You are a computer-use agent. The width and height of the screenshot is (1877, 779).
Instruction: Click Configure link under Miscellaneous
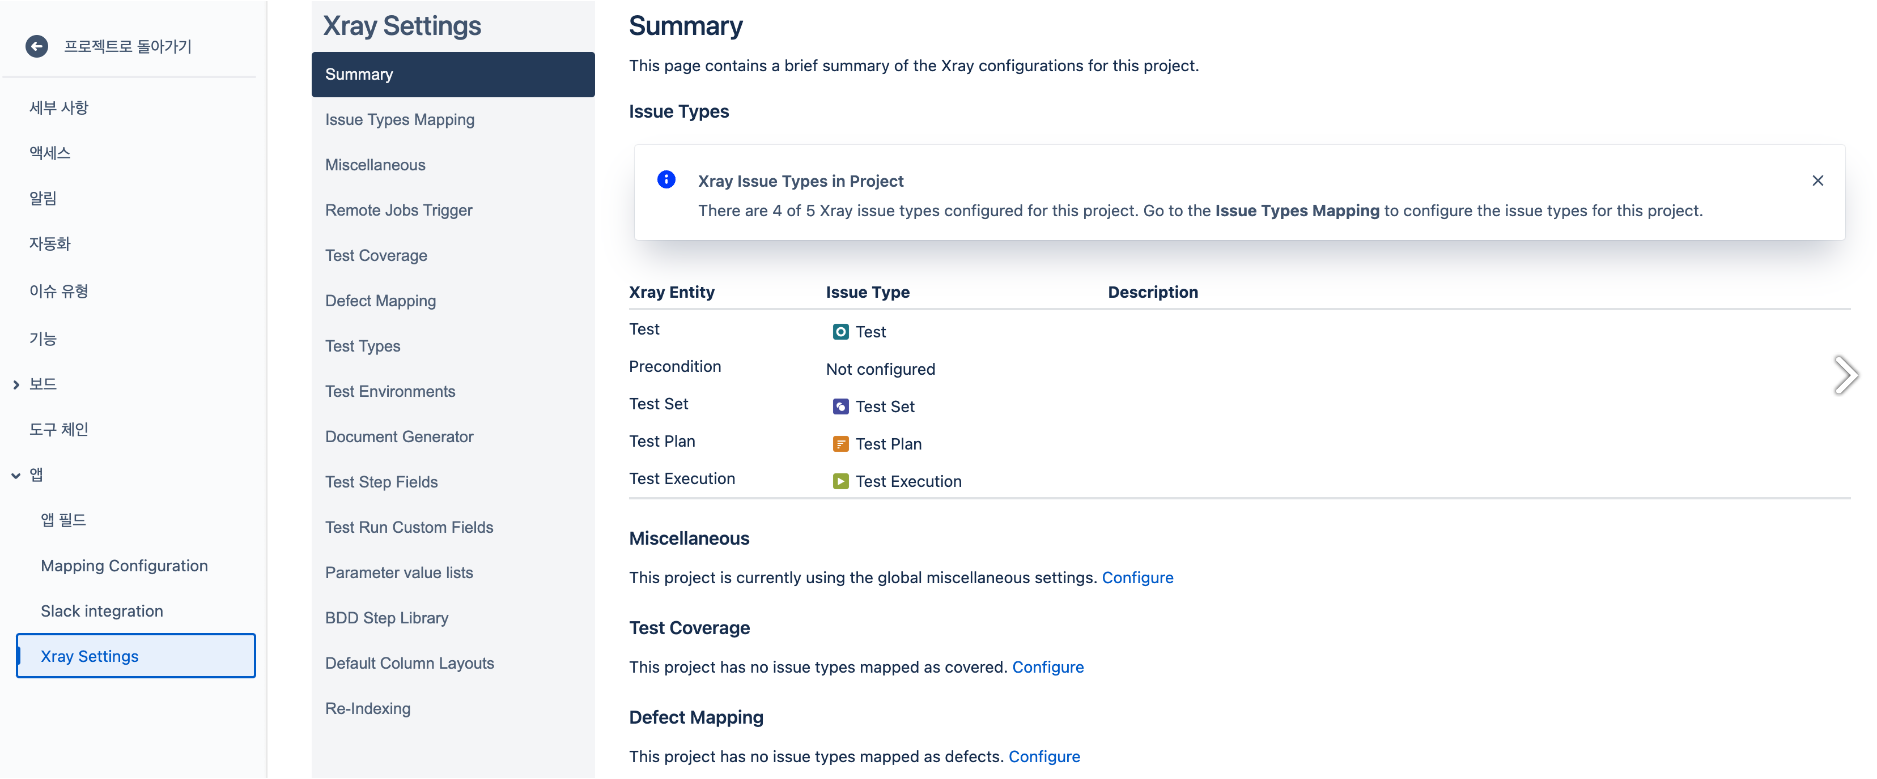(1137, 578)
